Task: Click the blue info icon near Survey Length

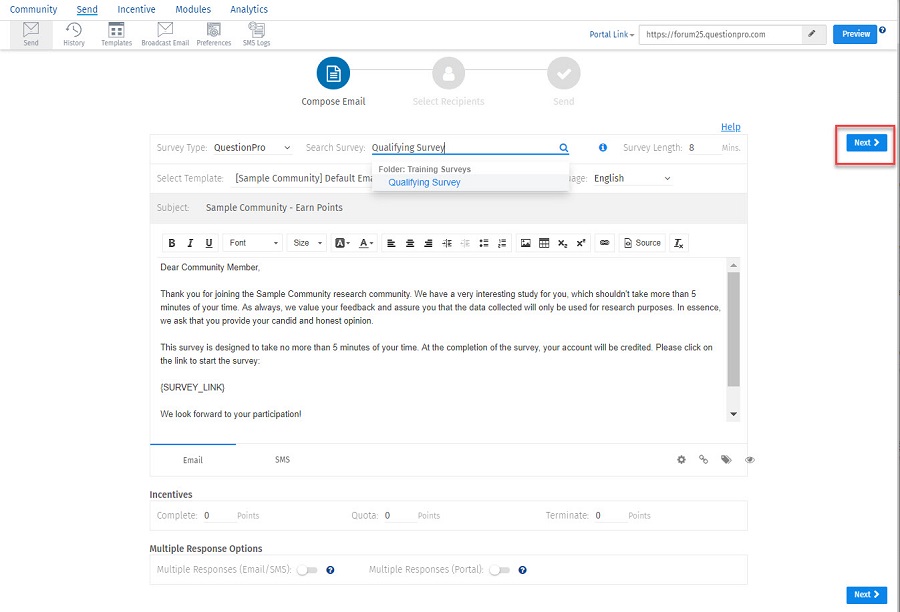Action: coord(603,148)
